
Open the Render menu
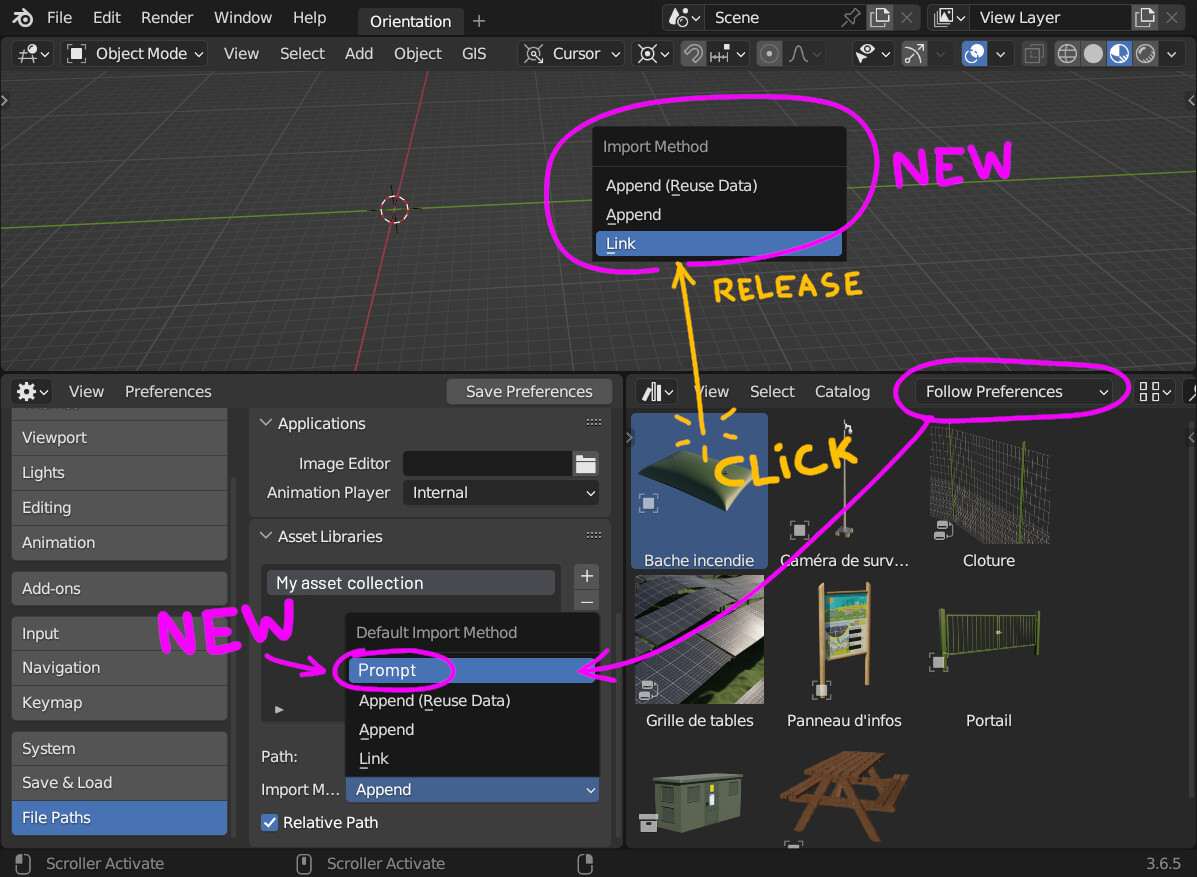[x=166, y=18]
